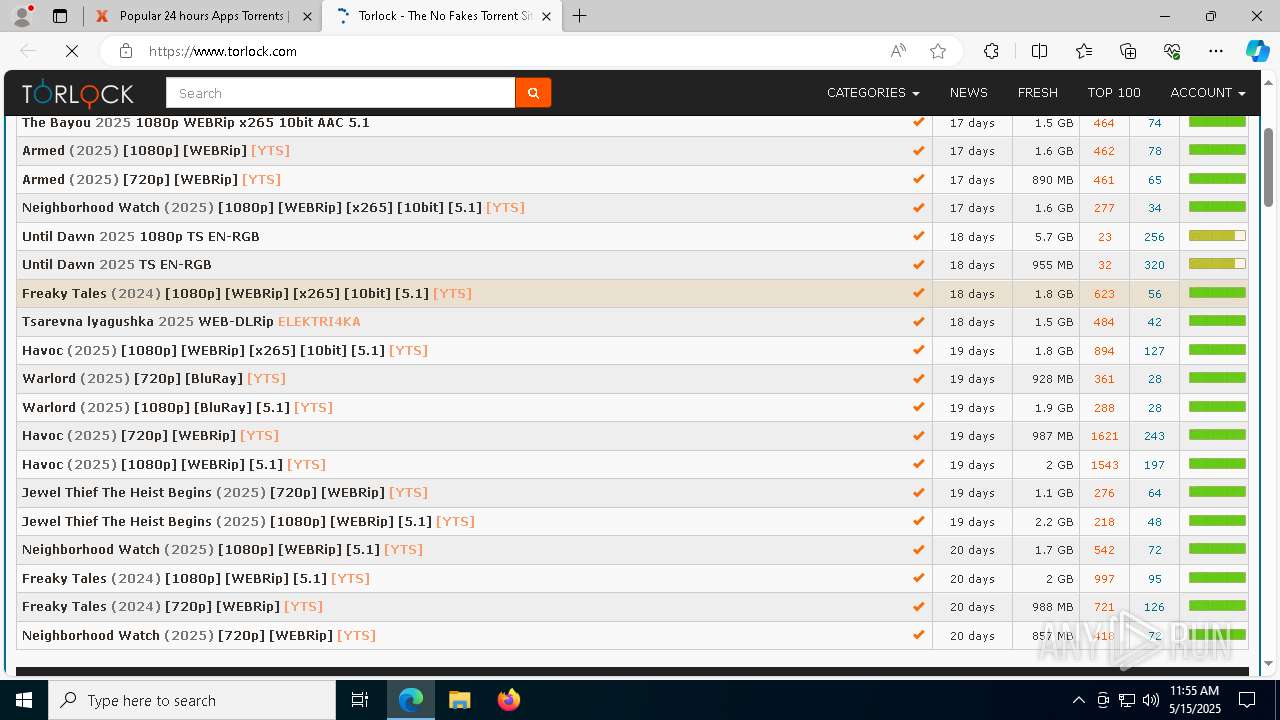Open Task View in taskbar
Image resolution: width=1280 pixels, height=720 pixels.
[360, 700]
